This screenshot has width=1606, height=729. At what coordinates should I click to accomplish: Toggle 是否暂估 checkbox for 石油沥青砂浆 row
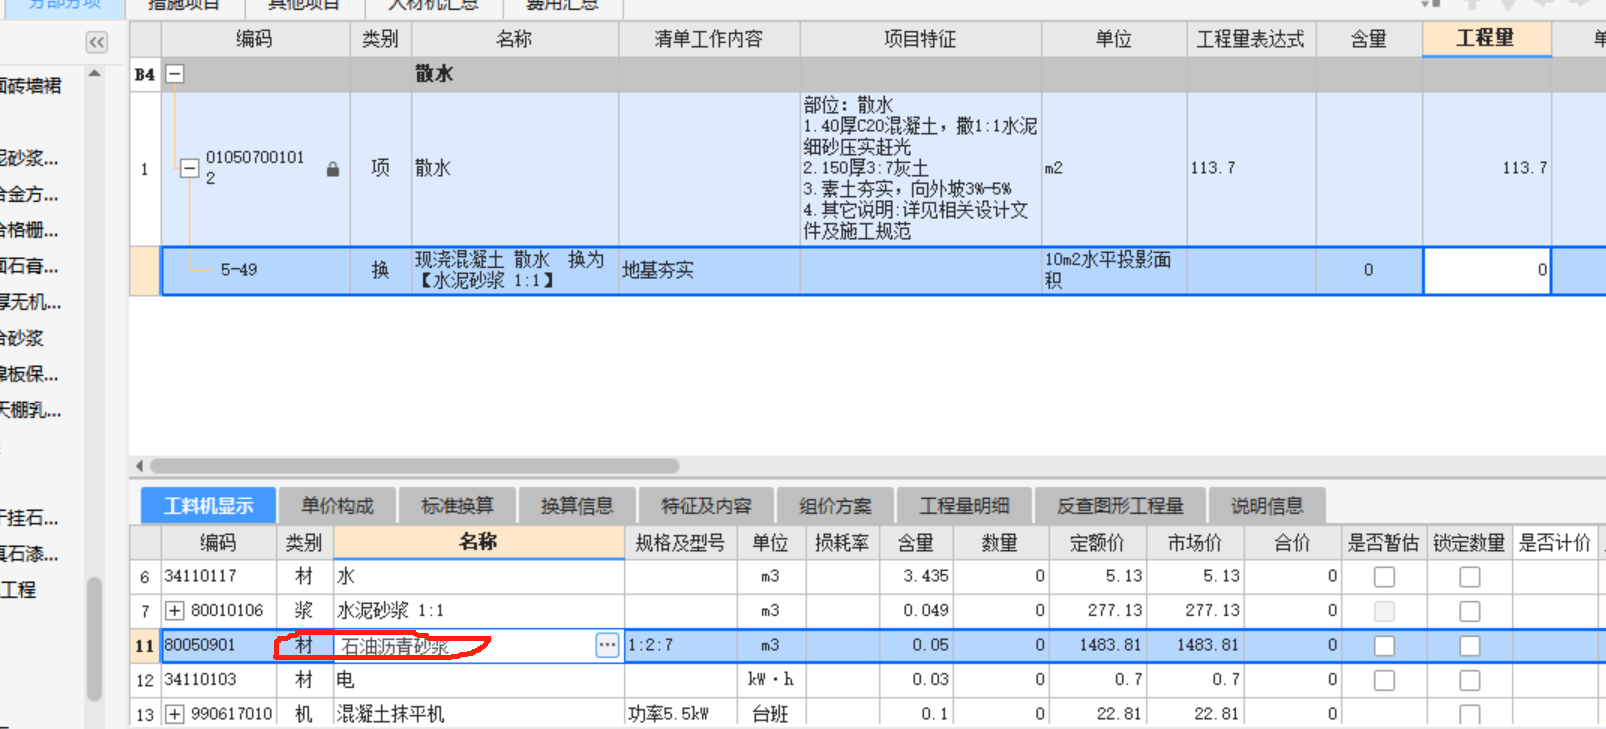[1384, 646]
